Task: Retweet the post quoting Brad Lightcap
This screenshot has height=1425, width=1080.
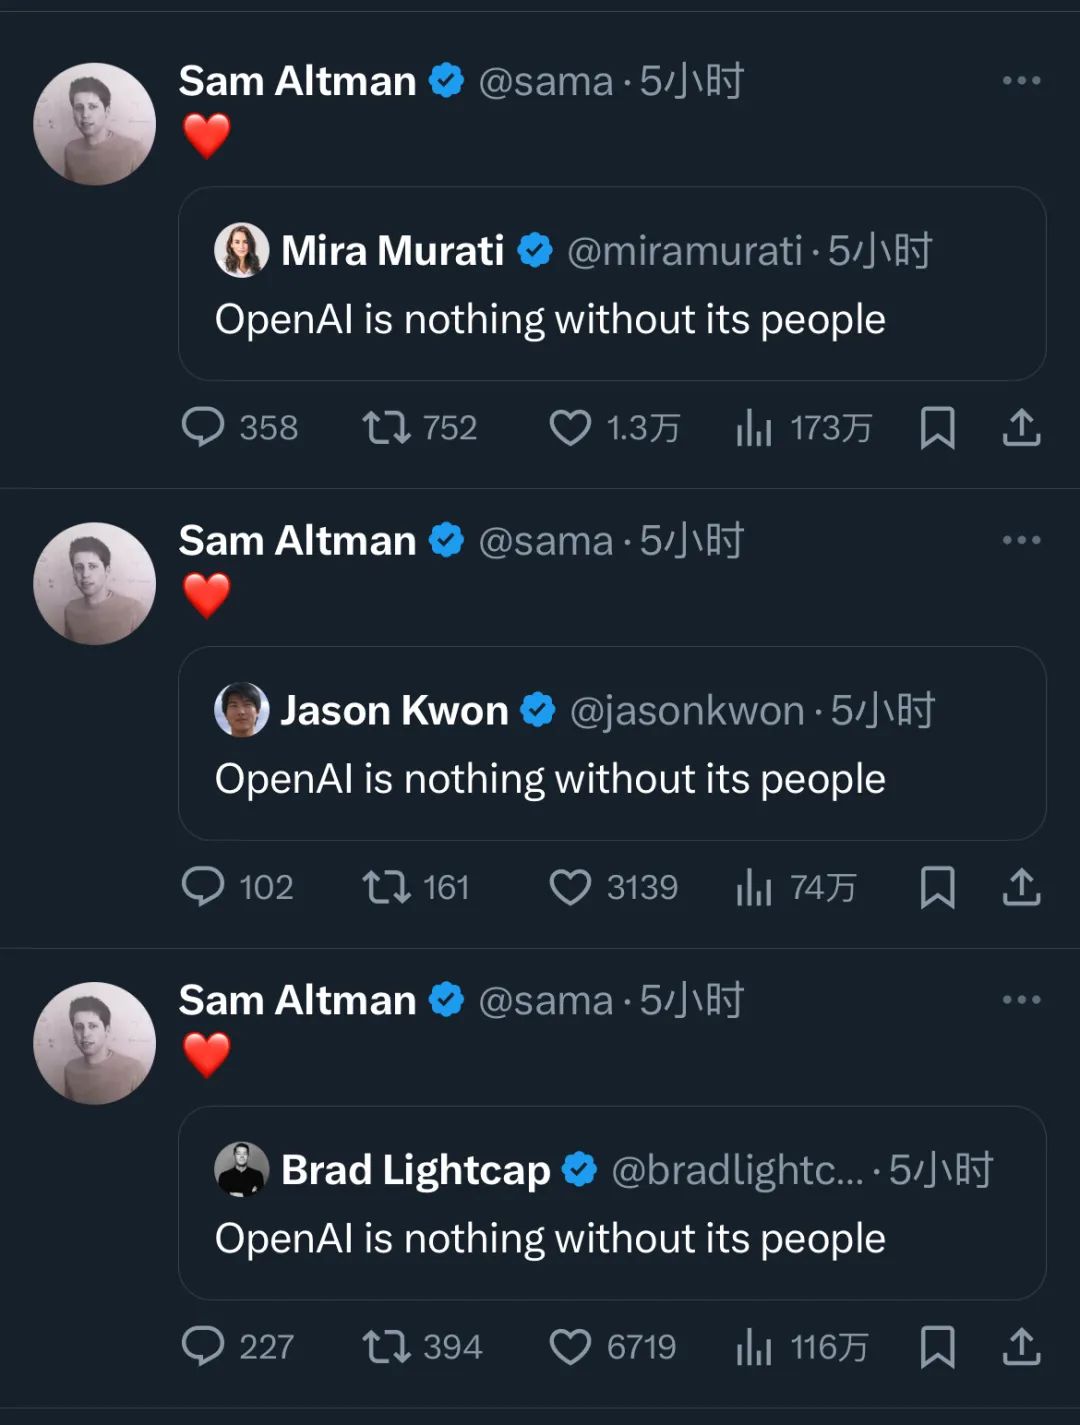Action: [386, 1347]
